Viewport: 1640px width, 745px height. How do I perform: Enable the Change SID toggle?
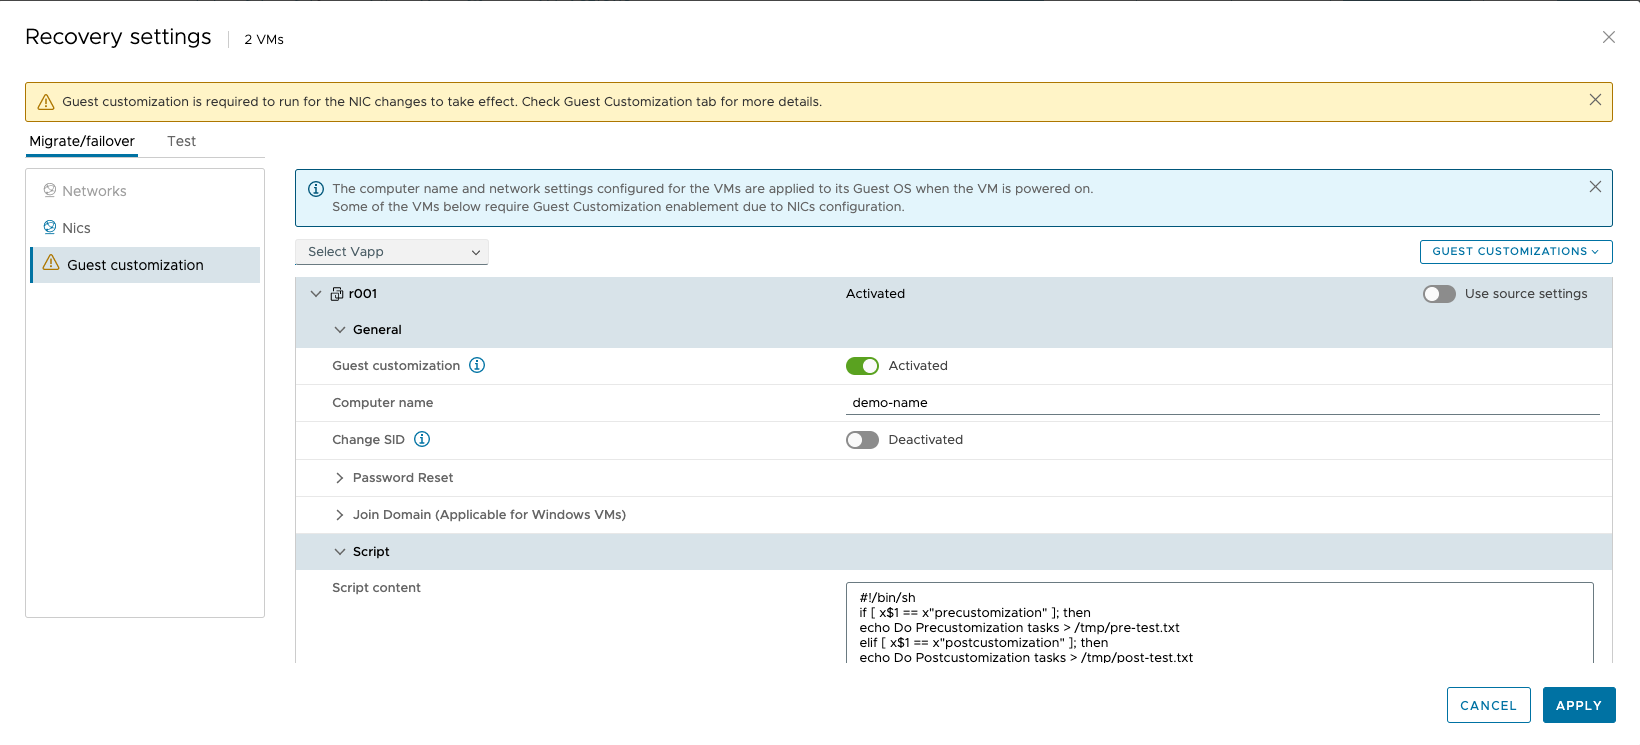[862, 440]
